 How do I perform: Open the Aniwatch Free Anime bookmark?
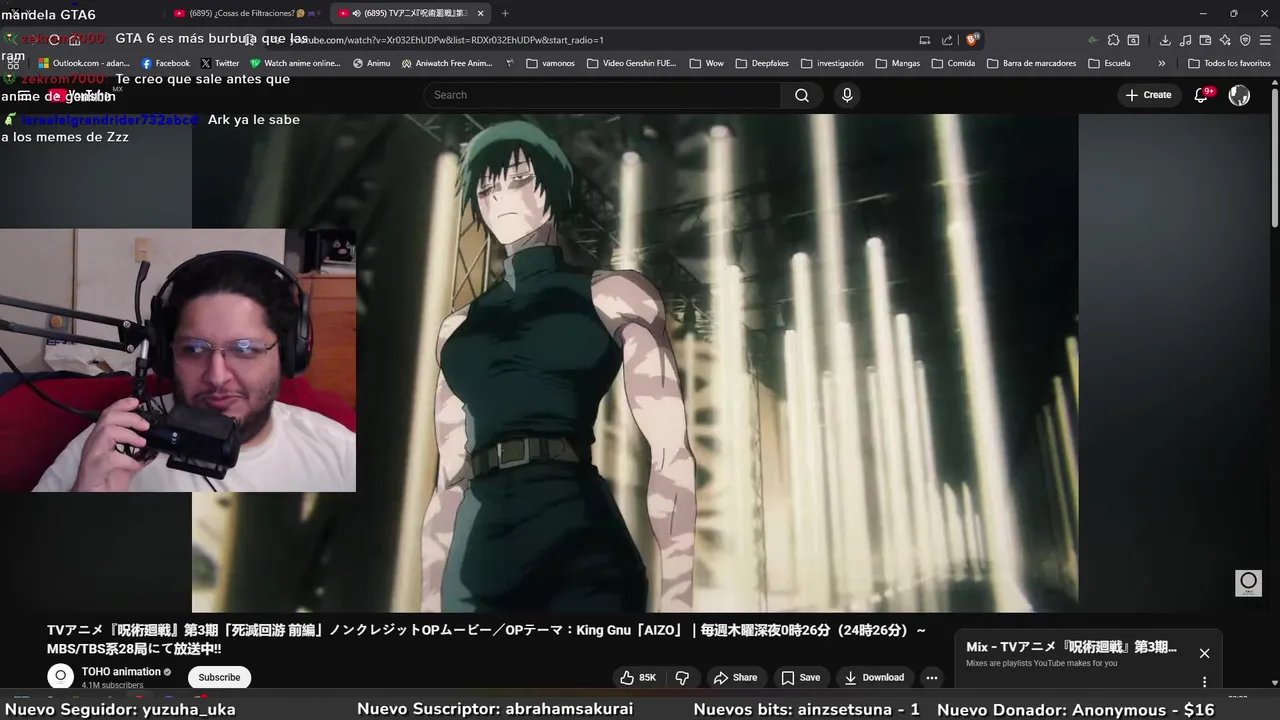[448, 63]
